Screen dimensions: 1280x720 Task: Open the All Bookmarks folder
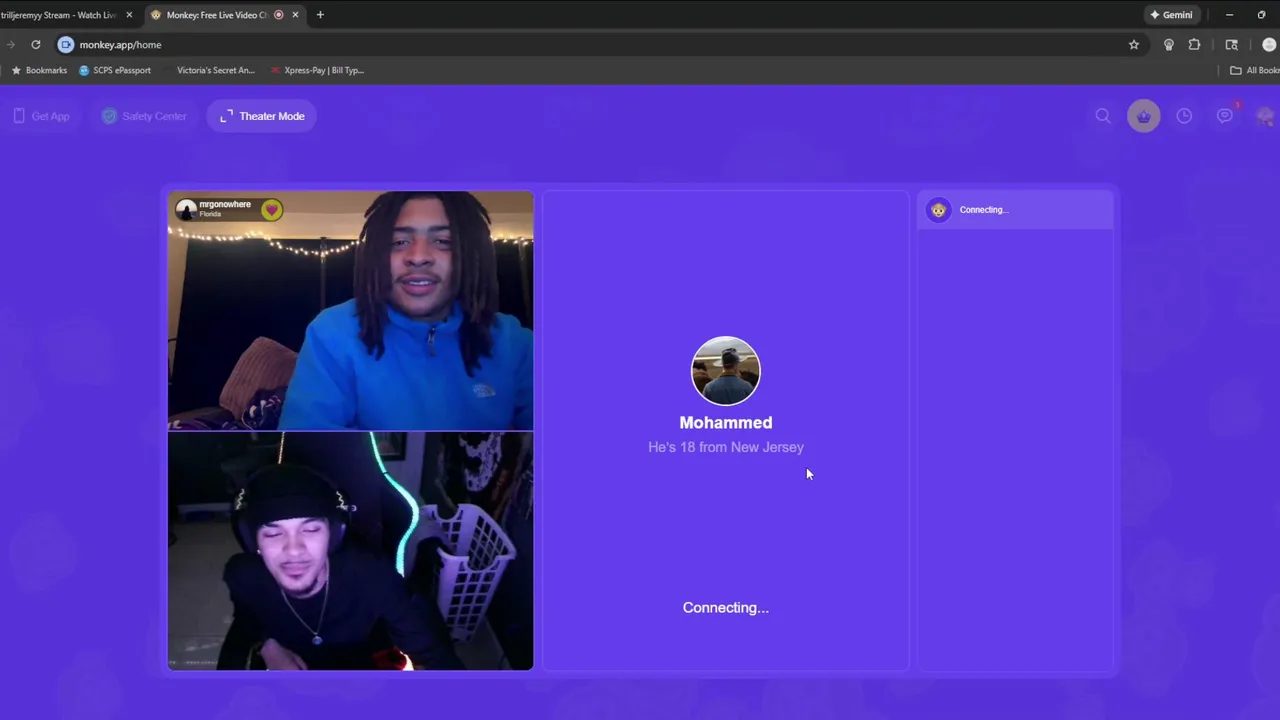click(x=1254, y=70)
